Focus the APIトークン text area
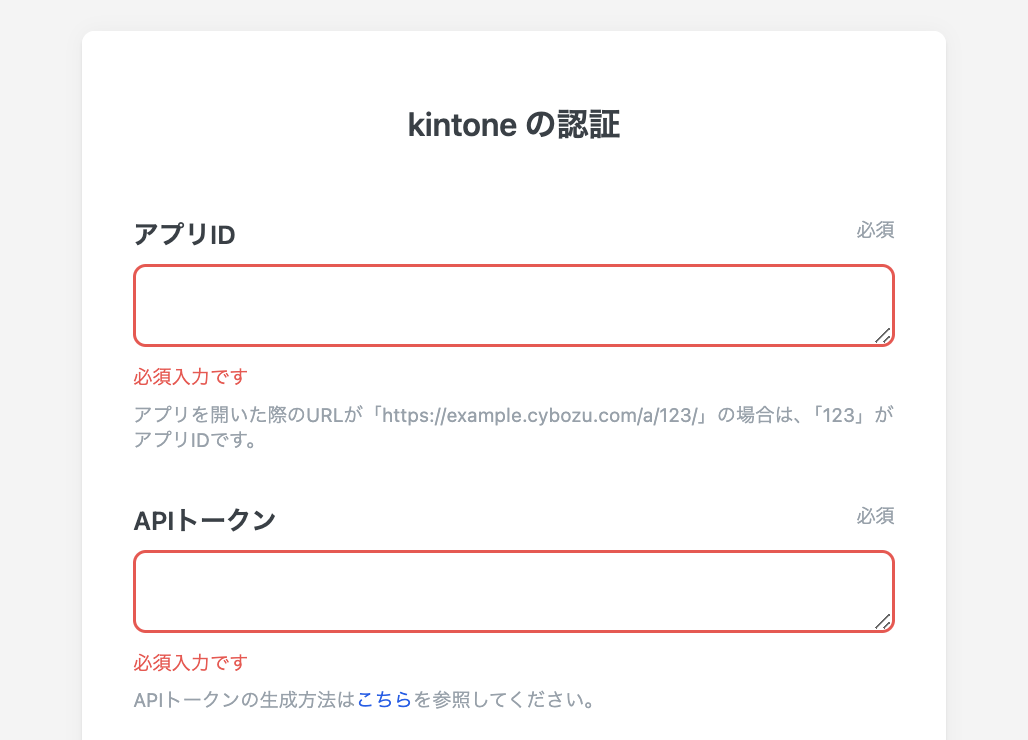The width and height of the screenshot is (1028, 740). tap(513, 591)
